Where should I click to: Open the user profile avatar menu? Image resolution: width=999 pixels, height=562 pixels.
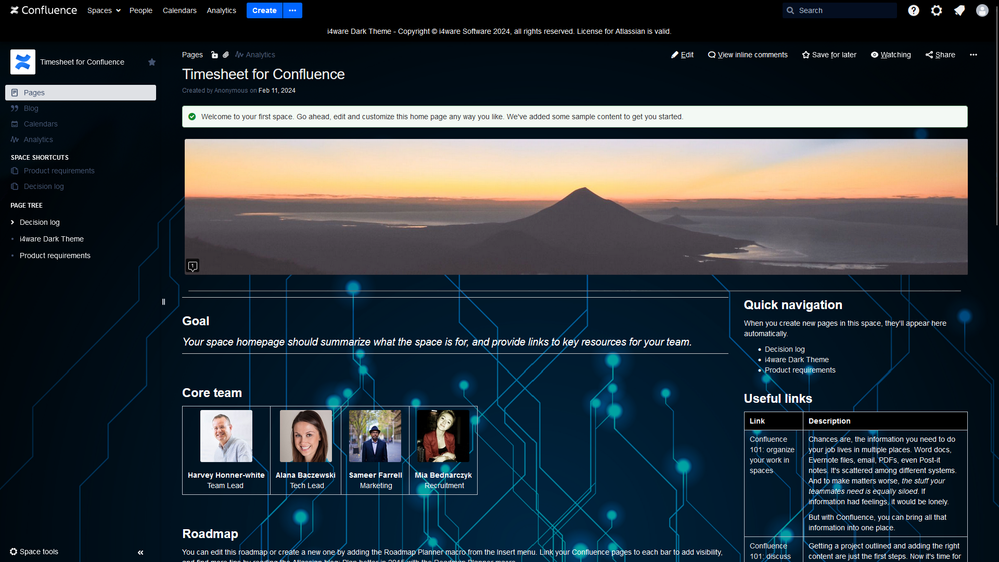[982, 10]
